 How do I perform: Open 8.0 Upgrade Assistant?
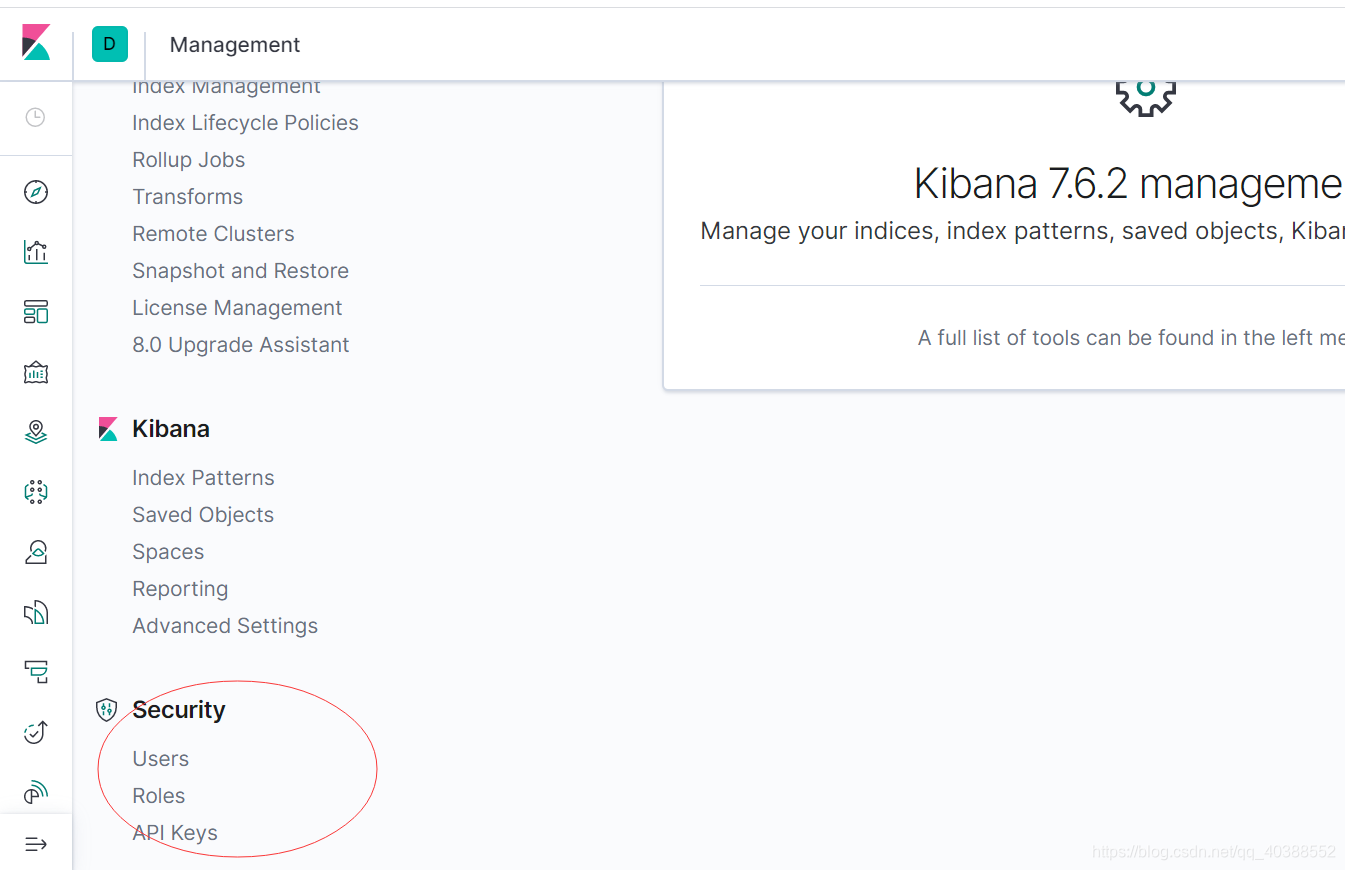click(240, 345)
